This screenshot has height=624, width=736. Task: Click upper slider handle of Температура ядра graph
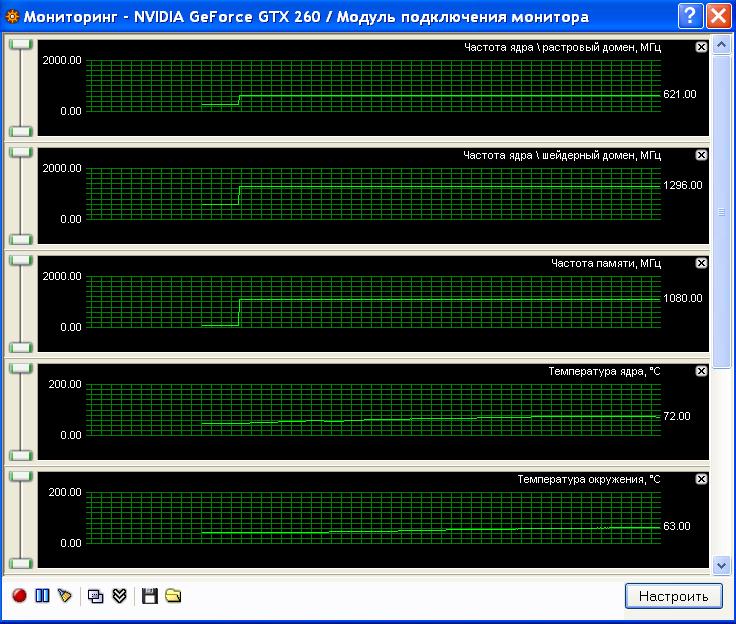click(21, 368)
